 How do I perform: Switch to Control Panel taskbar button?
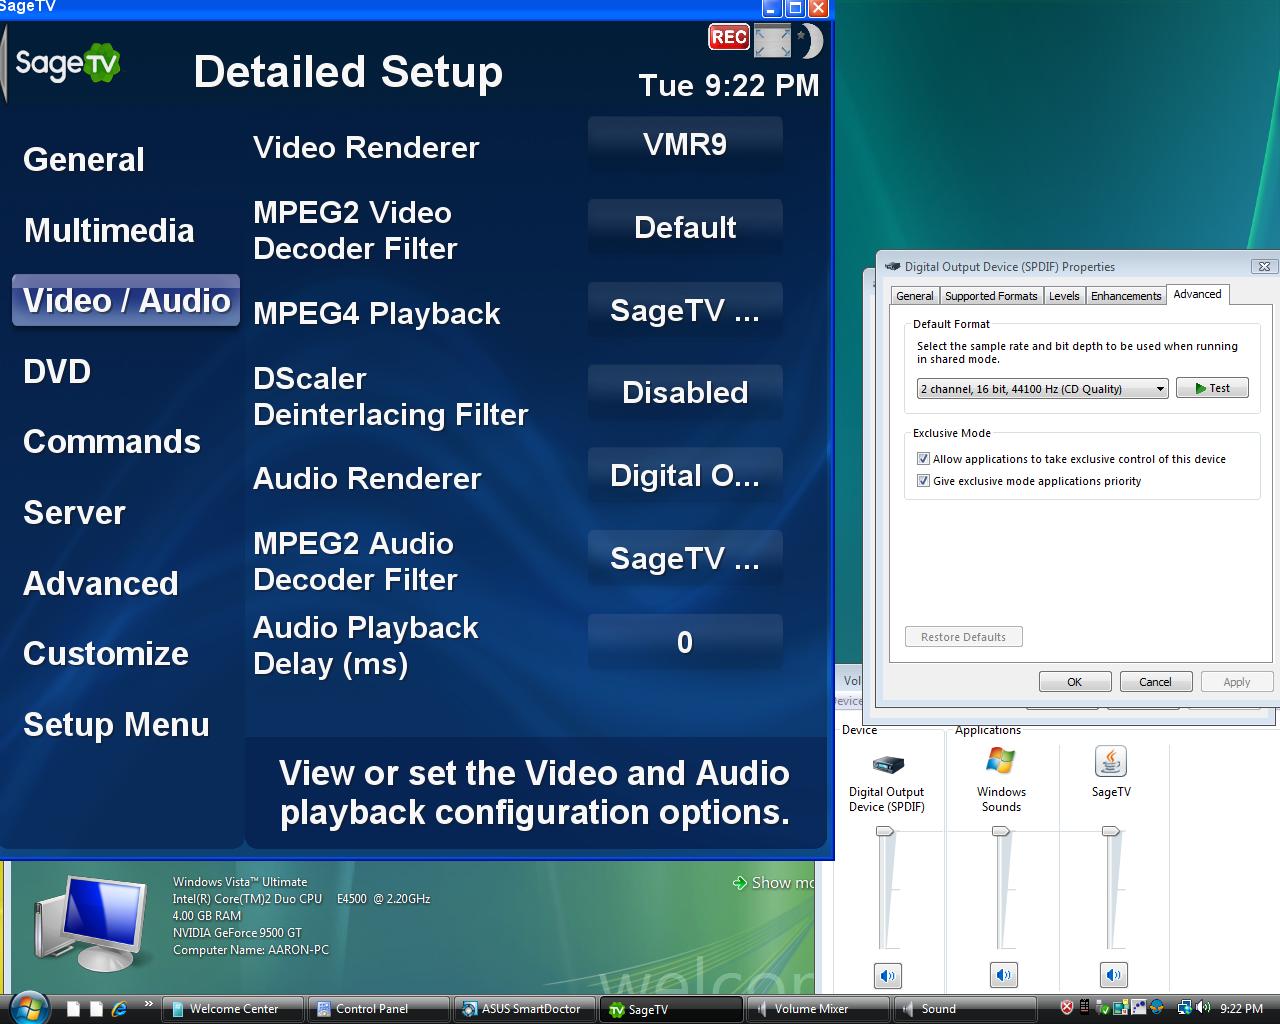[380, 1009]
